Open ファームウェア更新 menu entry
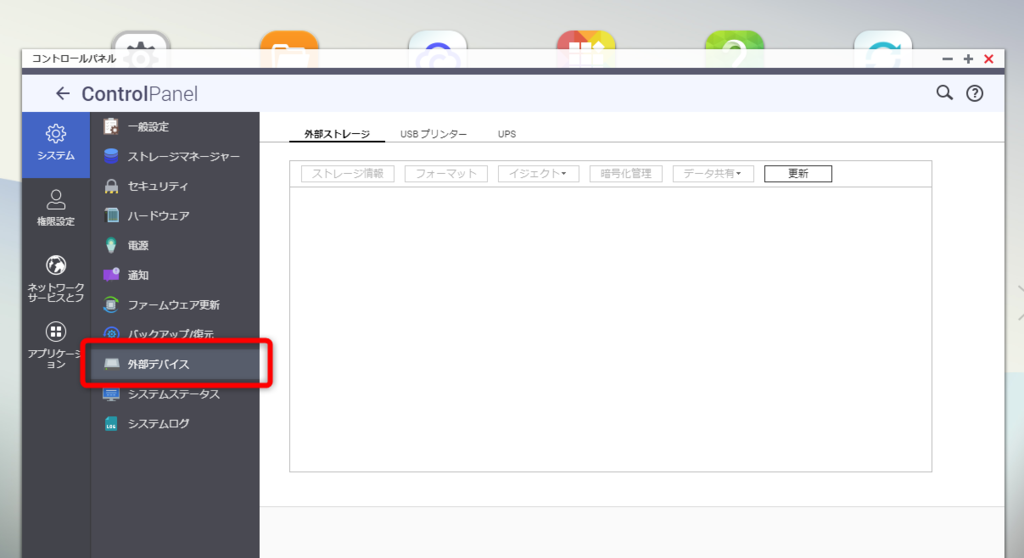1024x558 pixels. pos(175,304)
